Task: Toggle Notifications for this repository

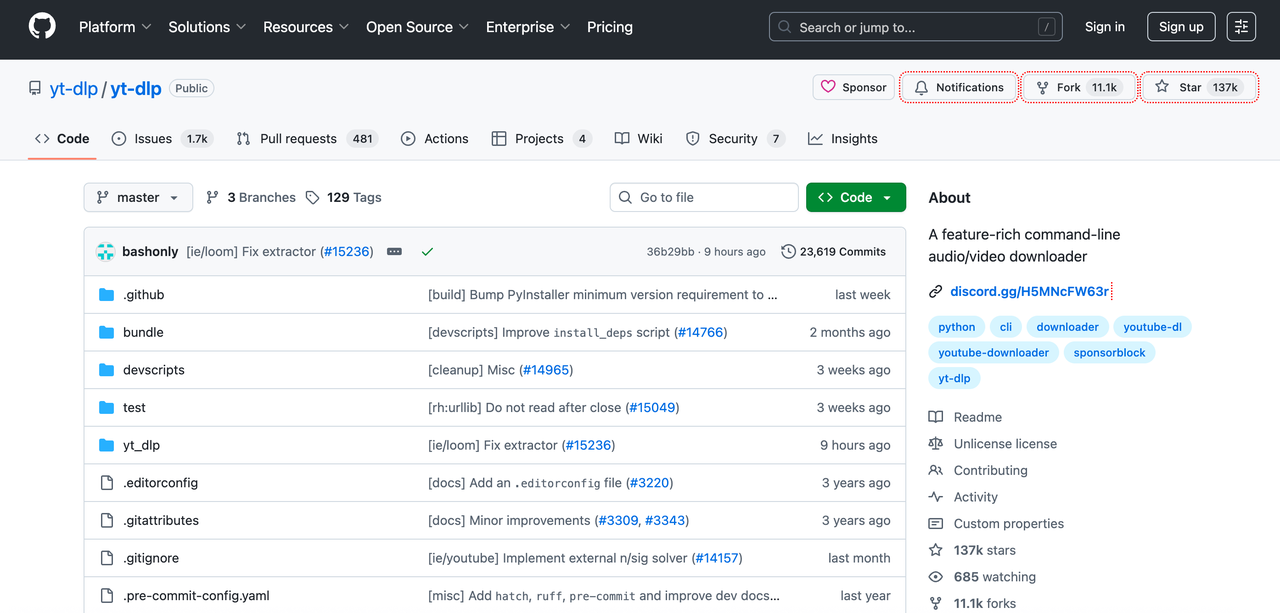Action: tap(959, 87)
